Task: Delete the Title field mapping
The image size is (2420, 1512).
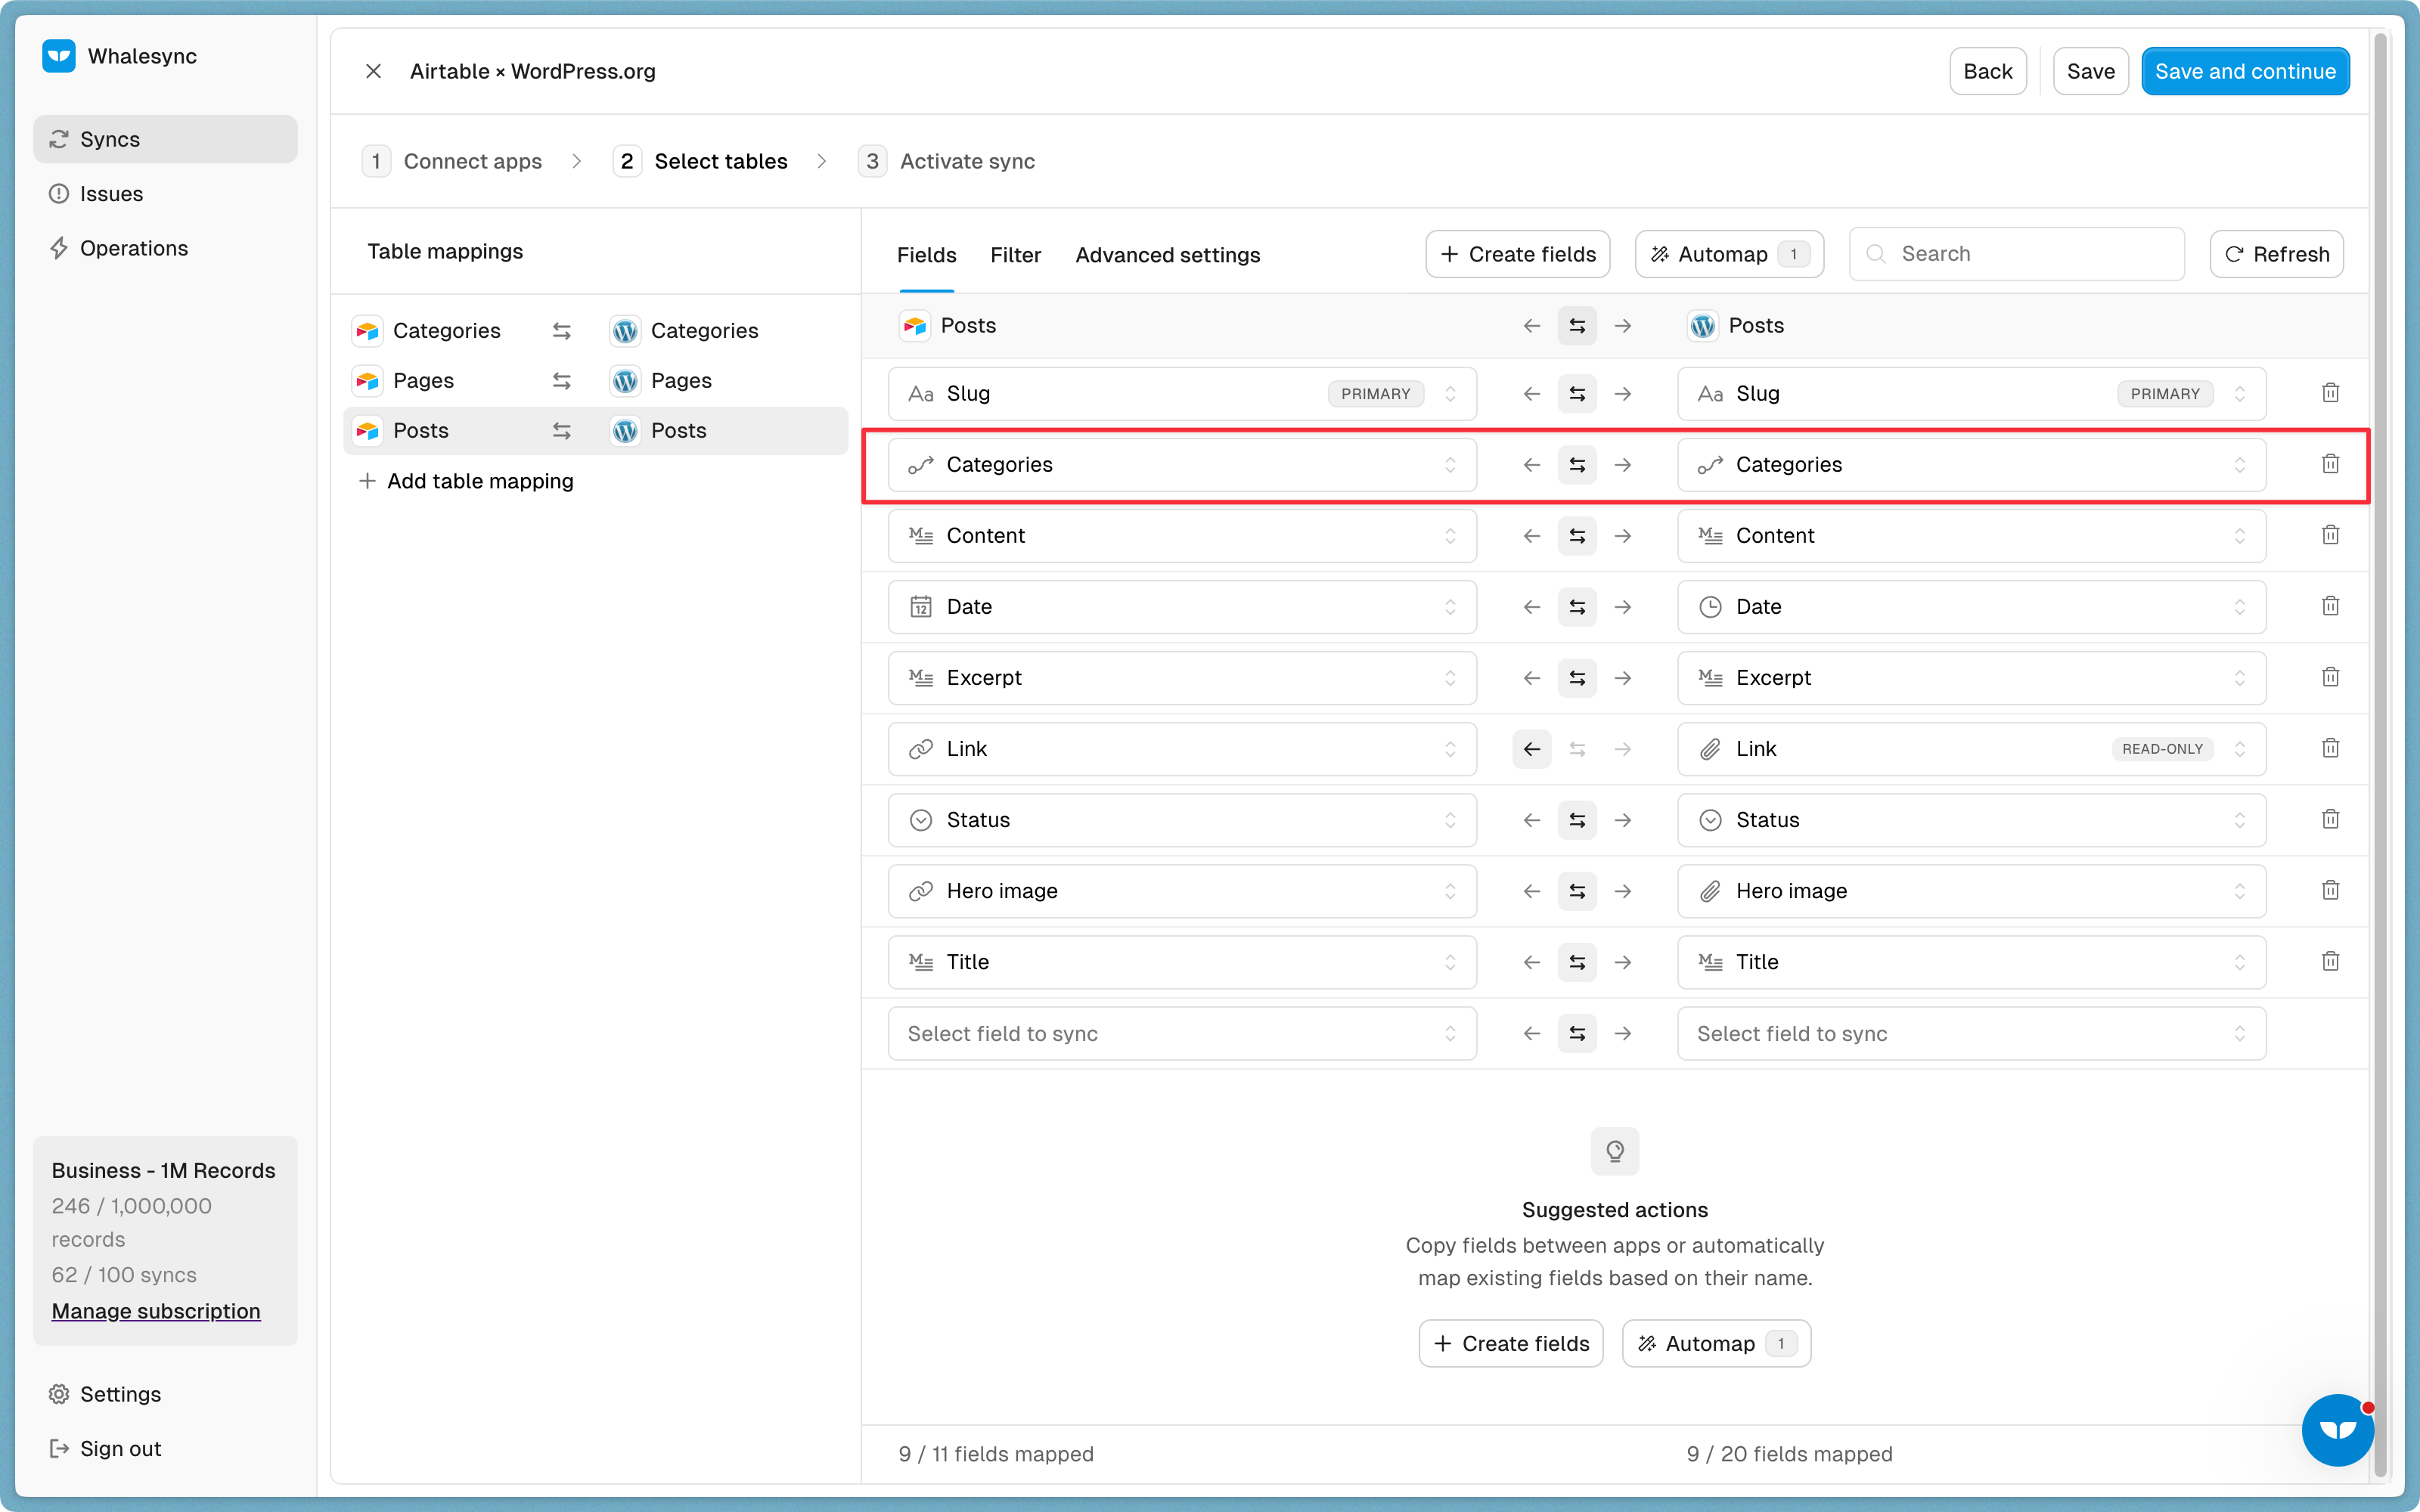Action: (2330, 961)
